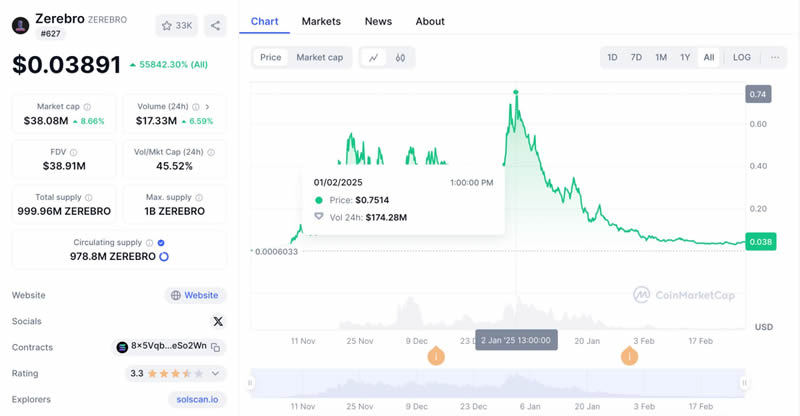Select Market cap chart mode
Viewport: 800px width, 416px height.
319,58
